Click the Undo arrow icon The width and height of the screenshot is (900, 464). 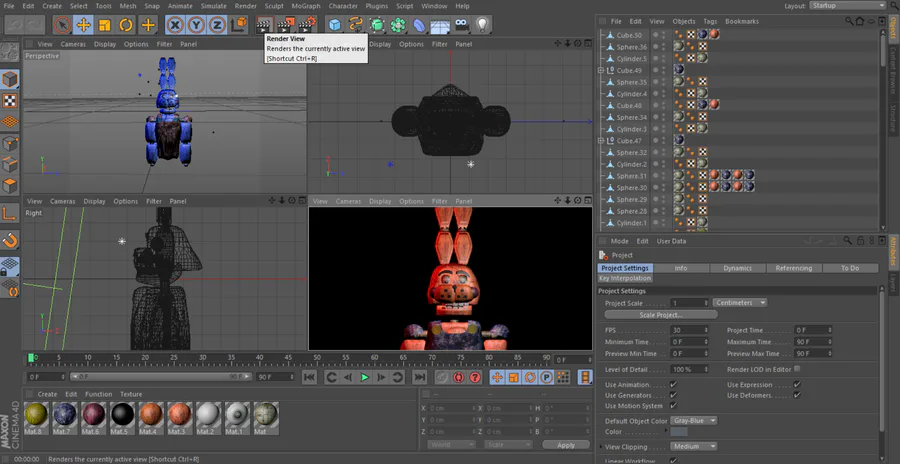14,25
